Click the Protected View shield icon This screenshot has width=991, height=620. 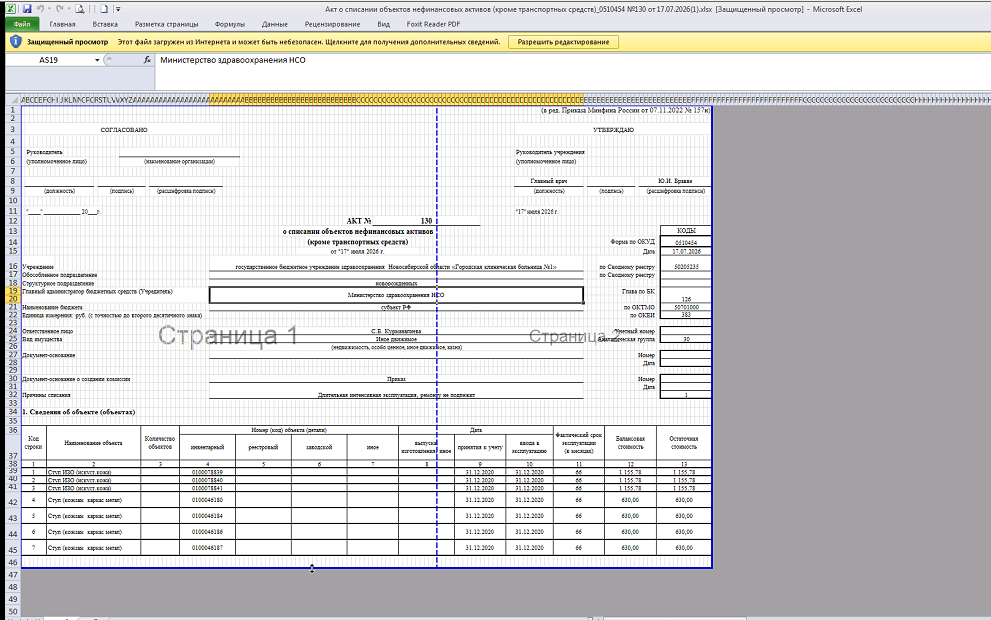click(16, 42)
